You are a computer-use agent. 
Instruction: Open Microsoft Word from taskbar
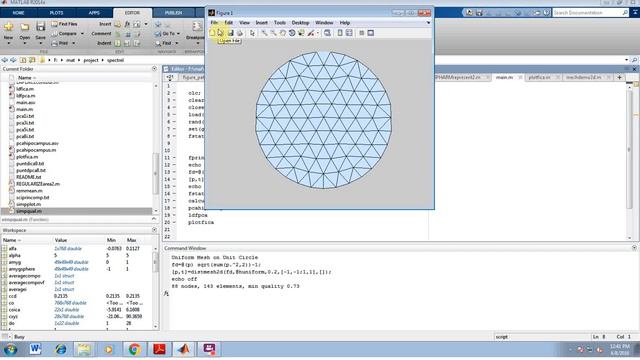tap(36, 349)
